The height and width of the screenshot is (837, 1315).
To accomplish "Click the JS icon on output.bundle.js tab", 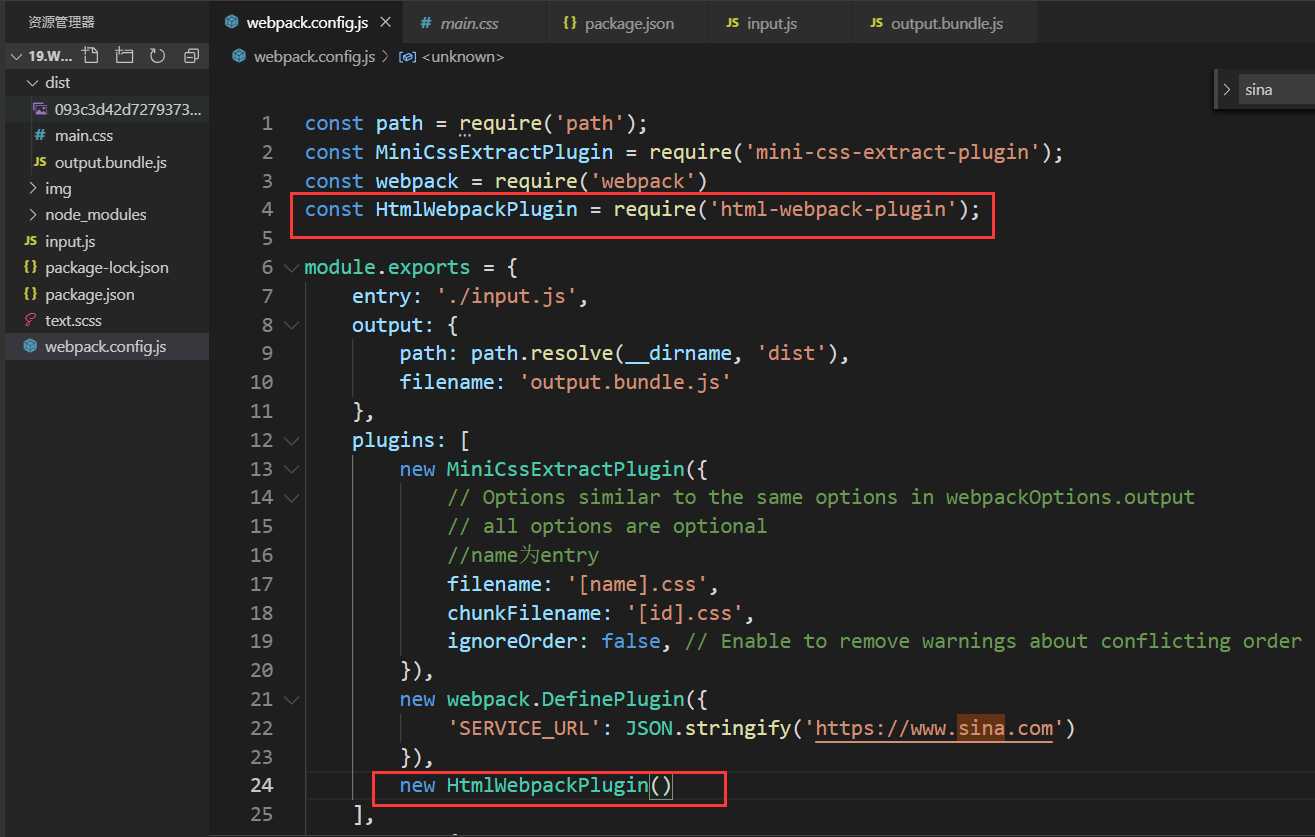I will click(877, 22).
